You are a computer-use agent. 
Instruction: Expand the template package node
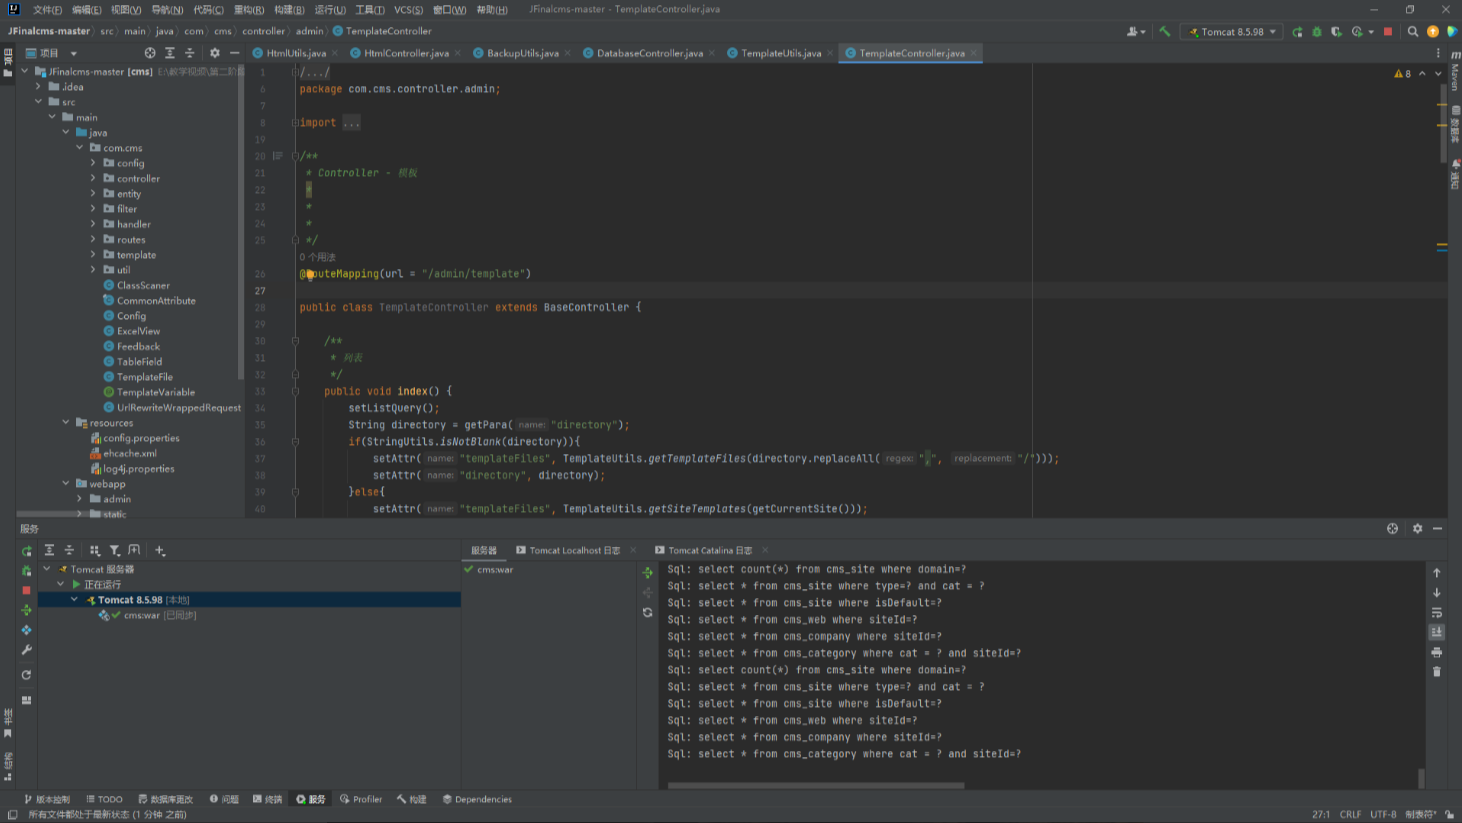tap(94, 254)
